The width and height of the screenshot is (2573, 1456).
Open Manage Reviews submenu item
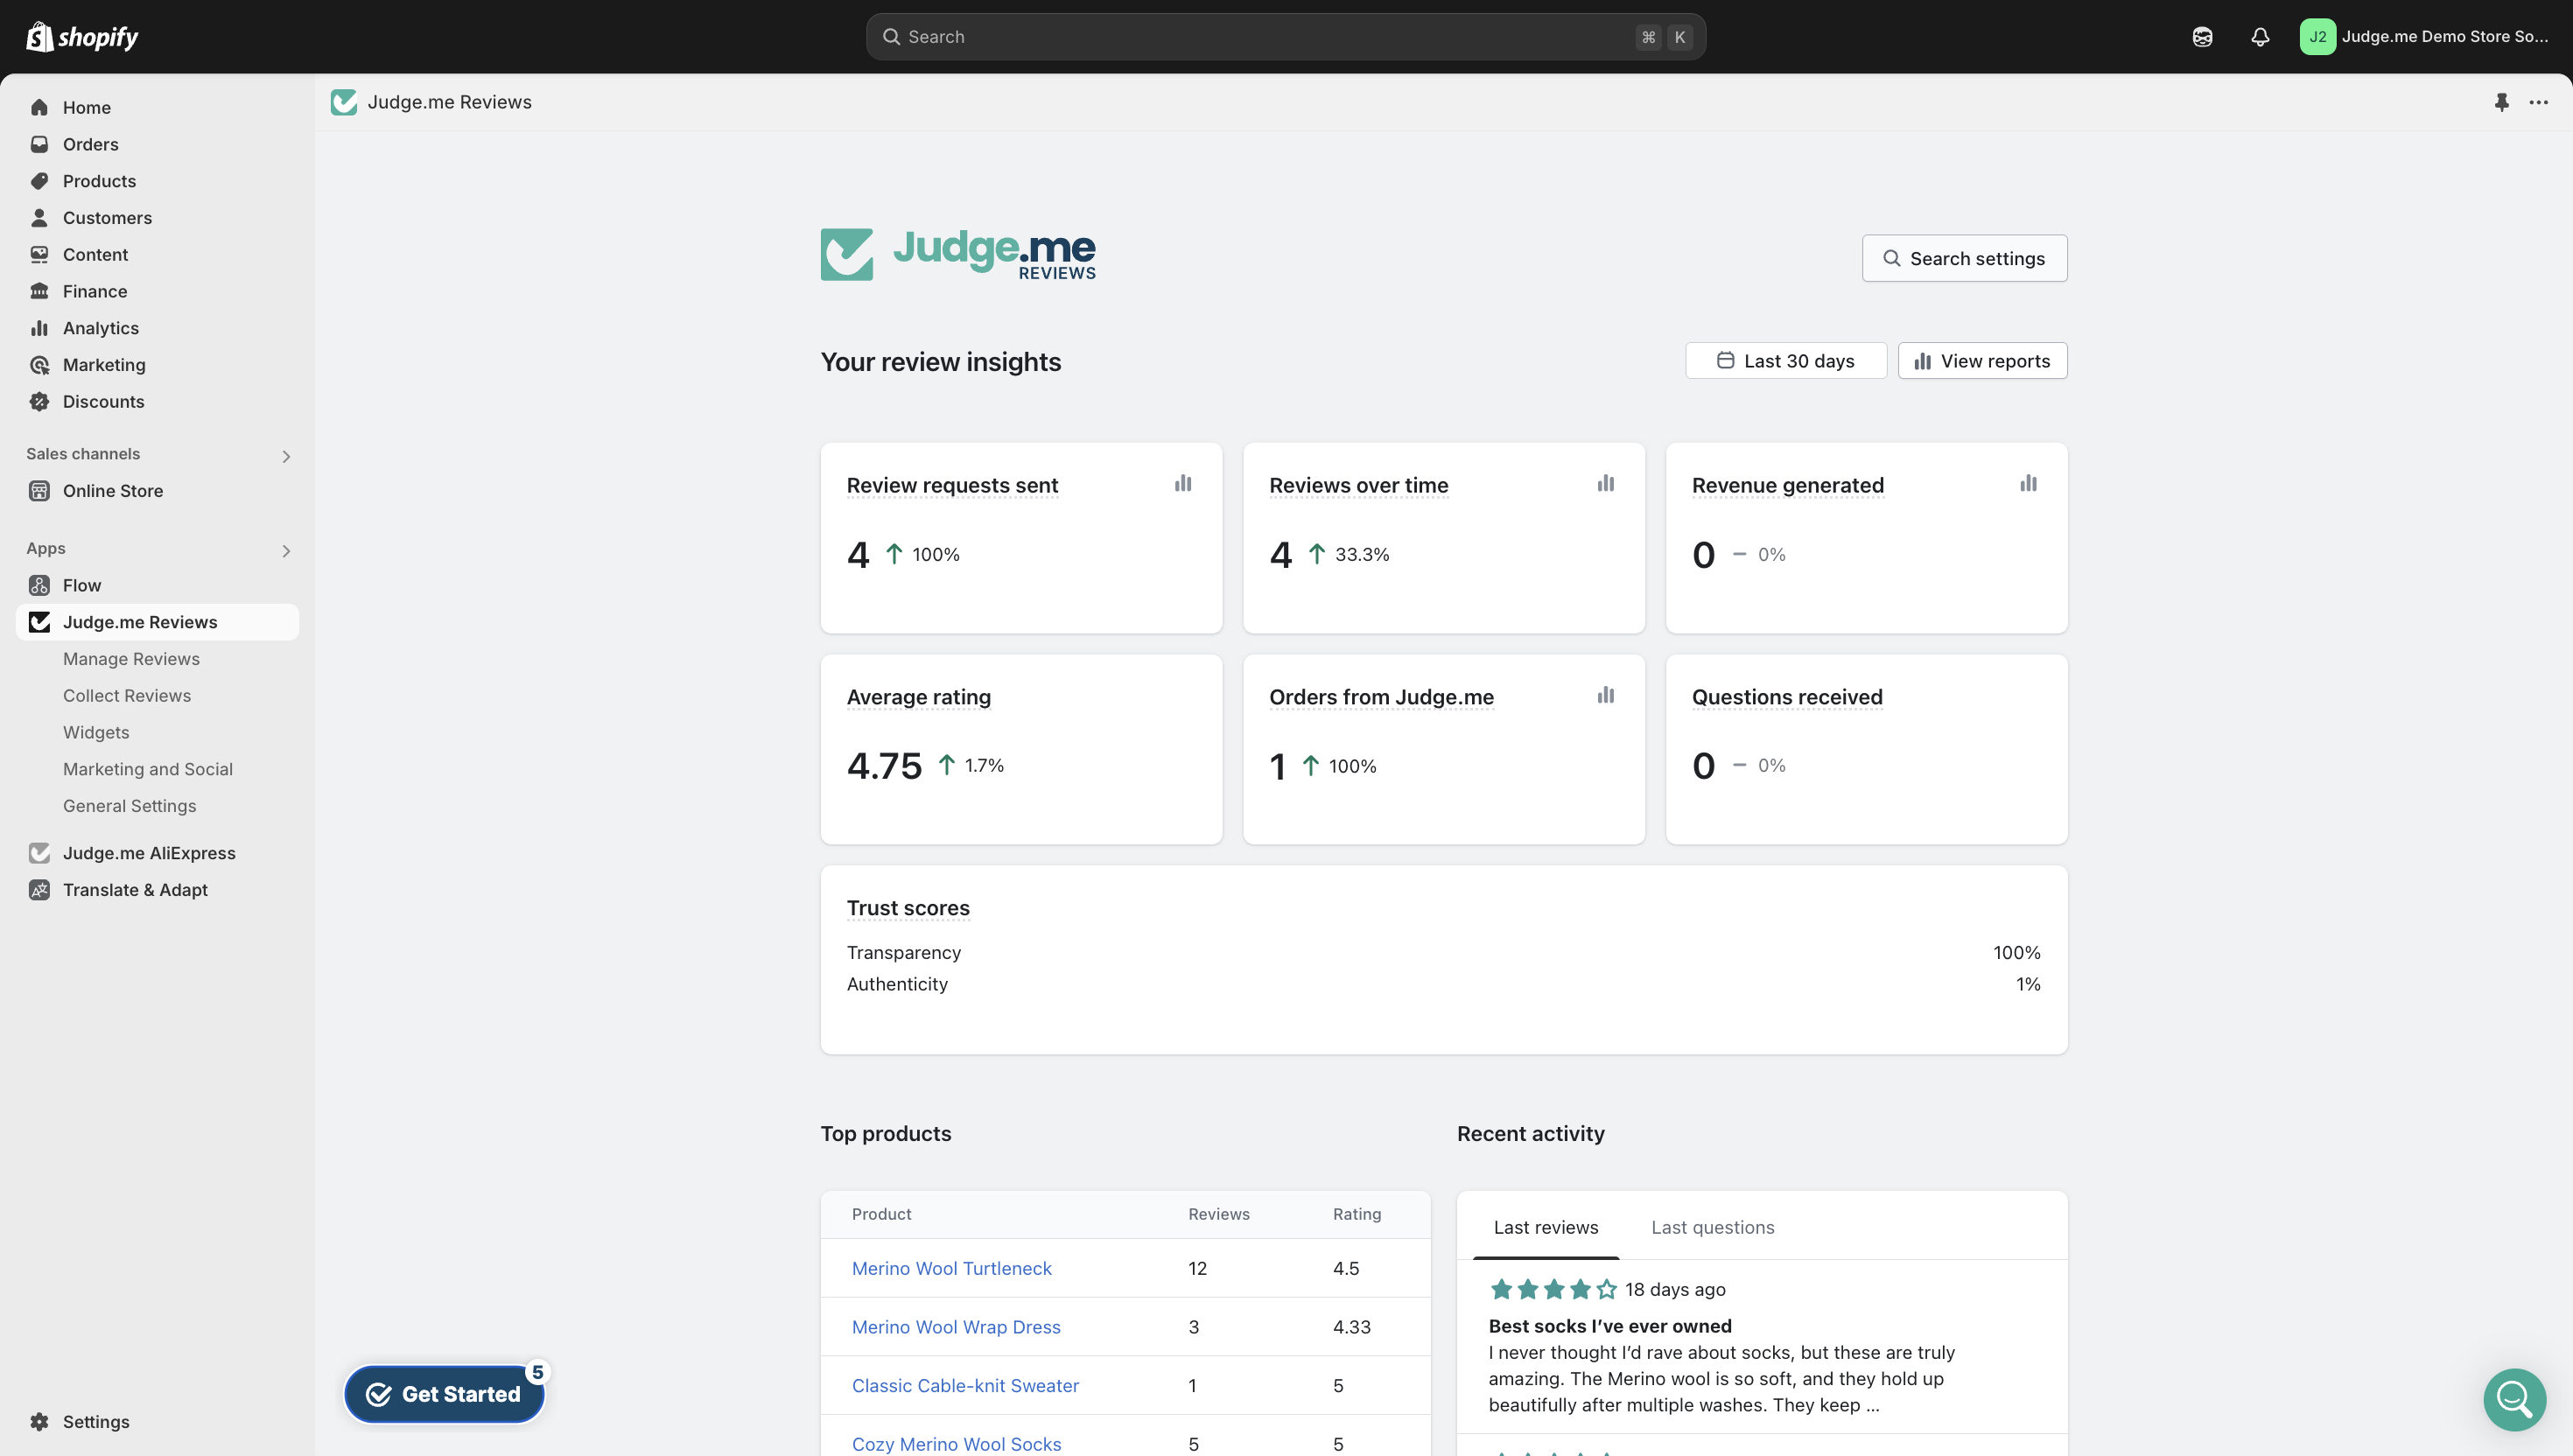131,659
